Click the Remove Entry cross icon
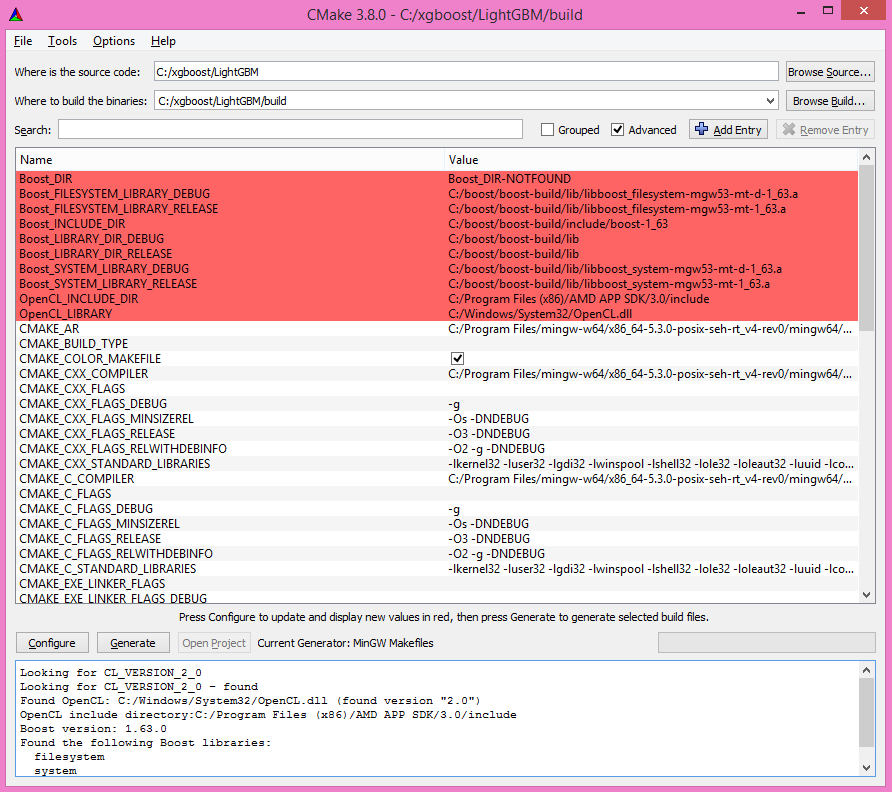The height and width of the screenshot is (792, 892). [x=790, y=129]
